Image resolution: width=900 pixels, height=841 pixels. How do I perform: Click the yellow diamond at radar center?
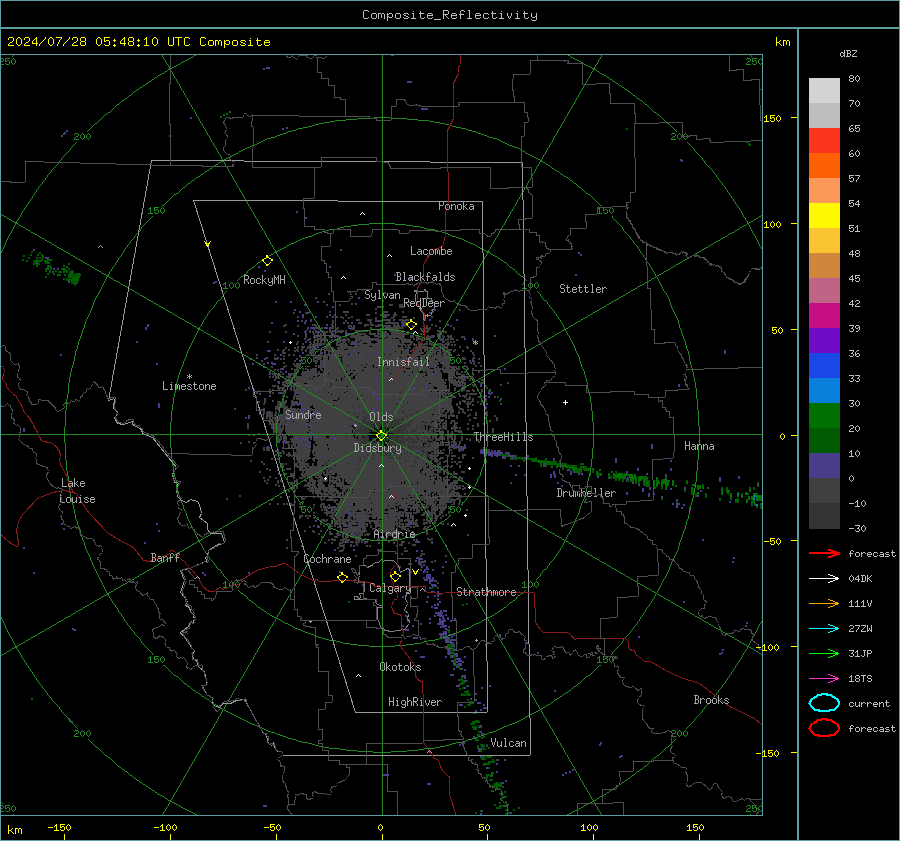coord(382,435)
